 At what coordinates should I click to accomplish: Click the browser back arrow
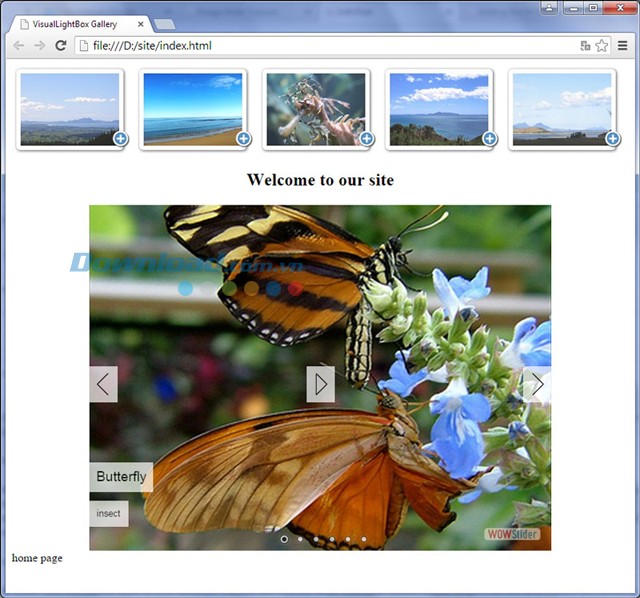click(x=19, y=45)
